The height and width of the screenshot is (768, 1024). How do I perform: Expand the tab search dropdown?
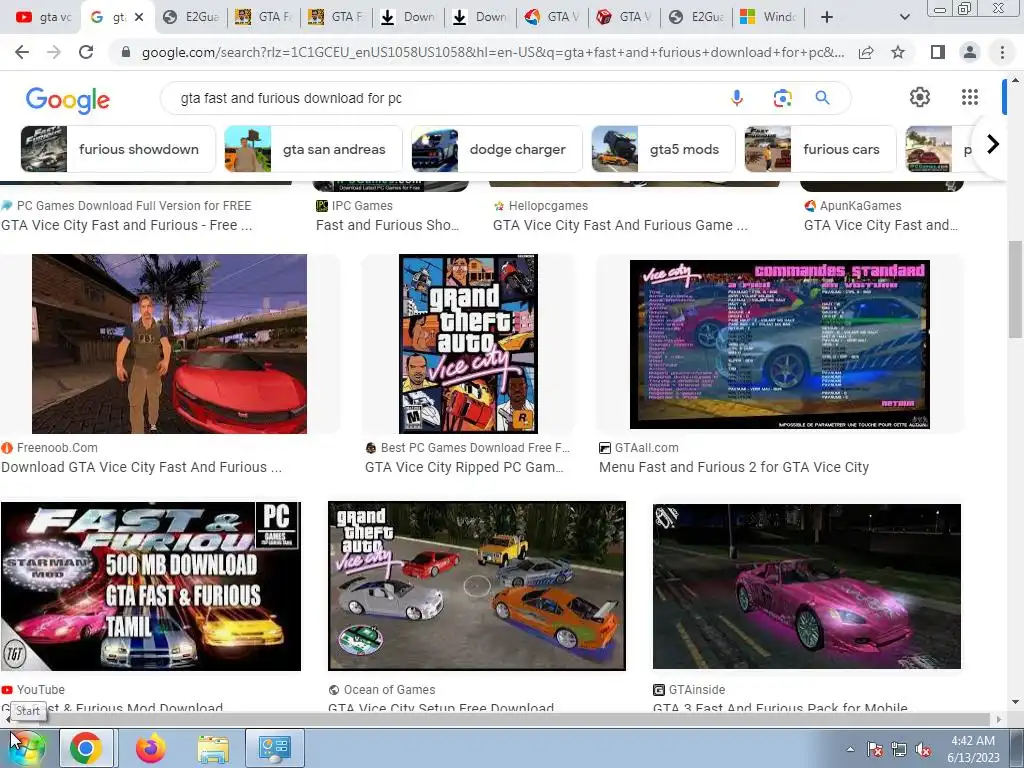904,17
